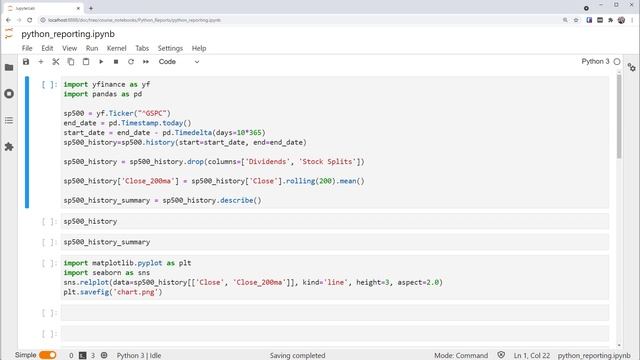Screen dimensions: 640x360
Task: Open the Edit menu
Action: tap(47, 48)
